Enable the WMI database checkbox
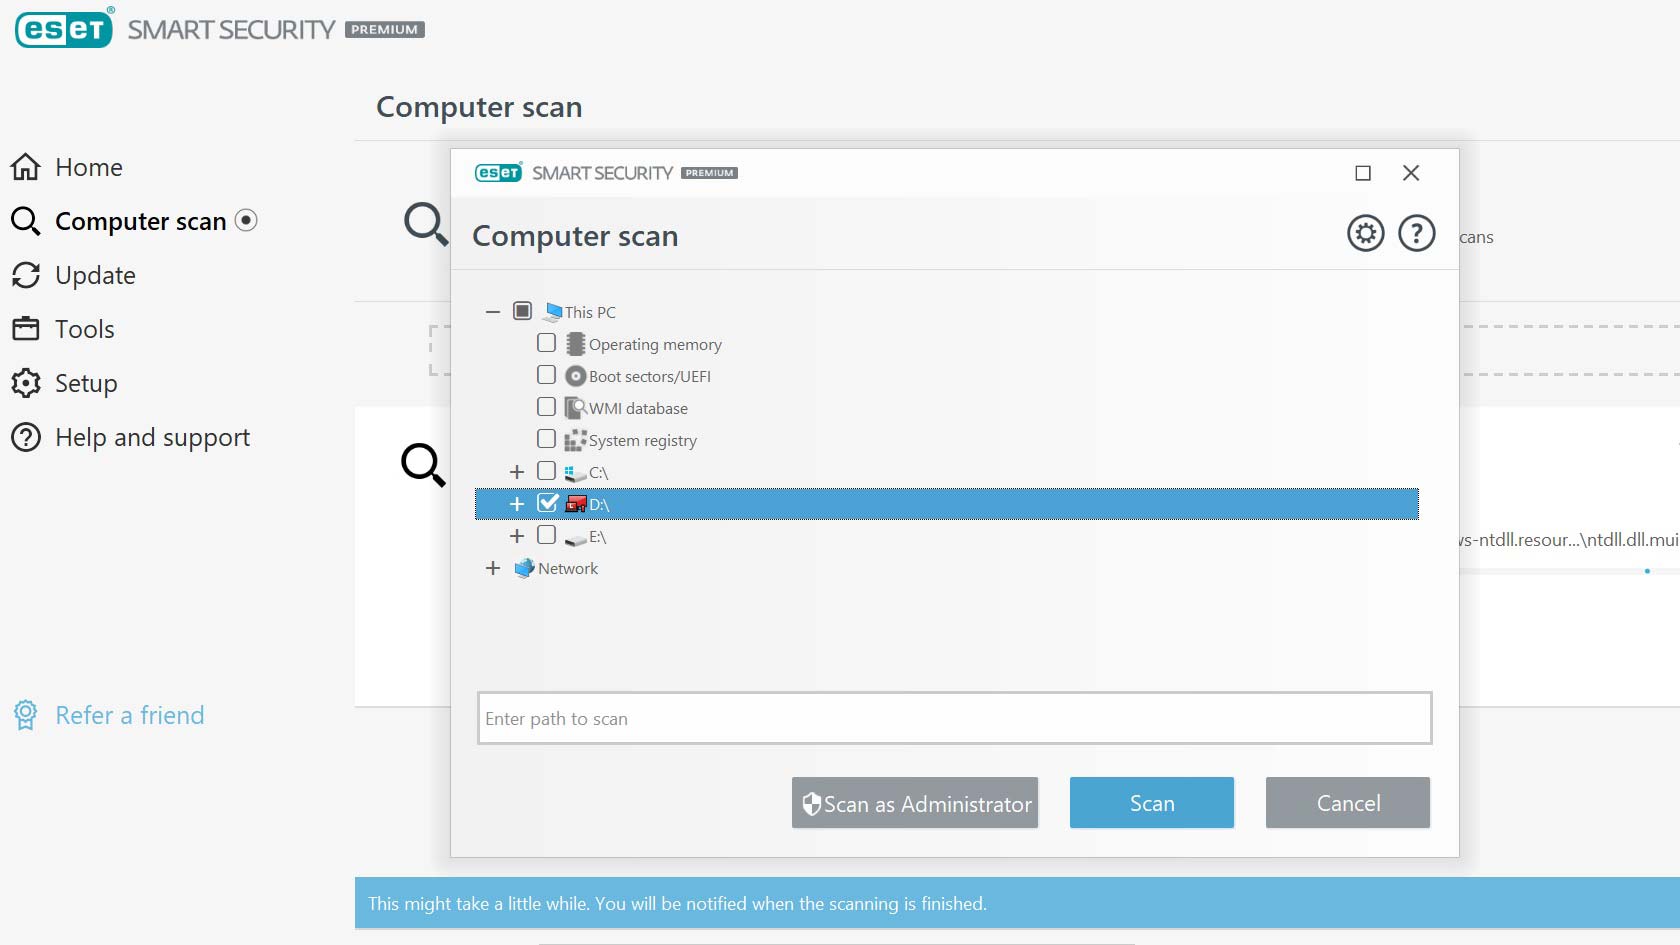The width and height of the screenshot is (1680, 945). tap(546, 407)
